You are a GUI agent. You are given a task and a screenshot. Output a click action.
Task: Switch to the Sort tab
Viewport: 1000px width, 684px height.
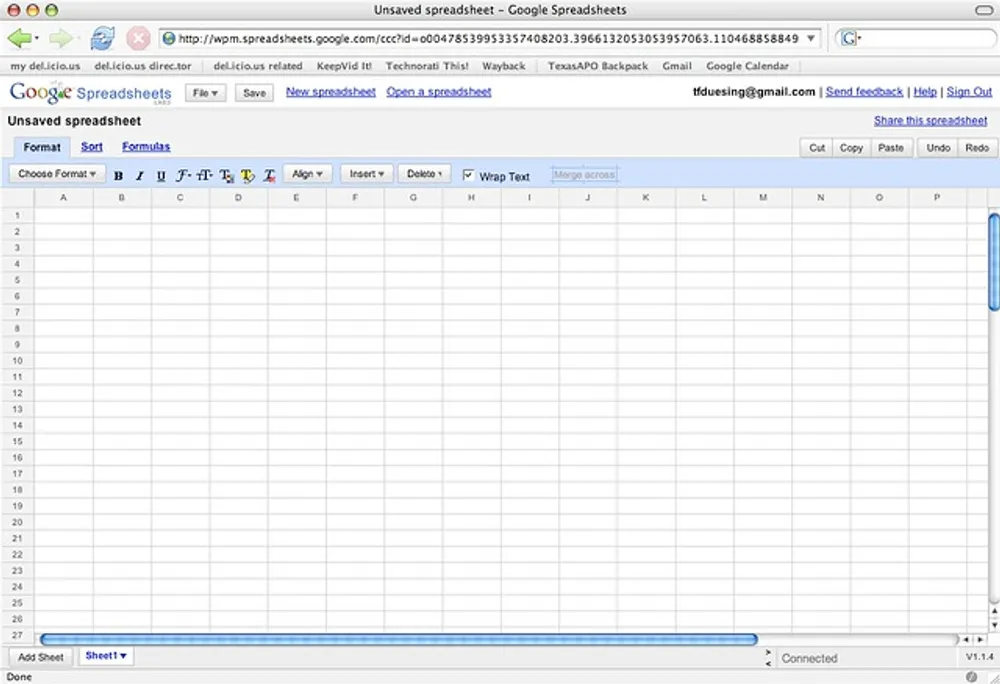pos(91,146)
